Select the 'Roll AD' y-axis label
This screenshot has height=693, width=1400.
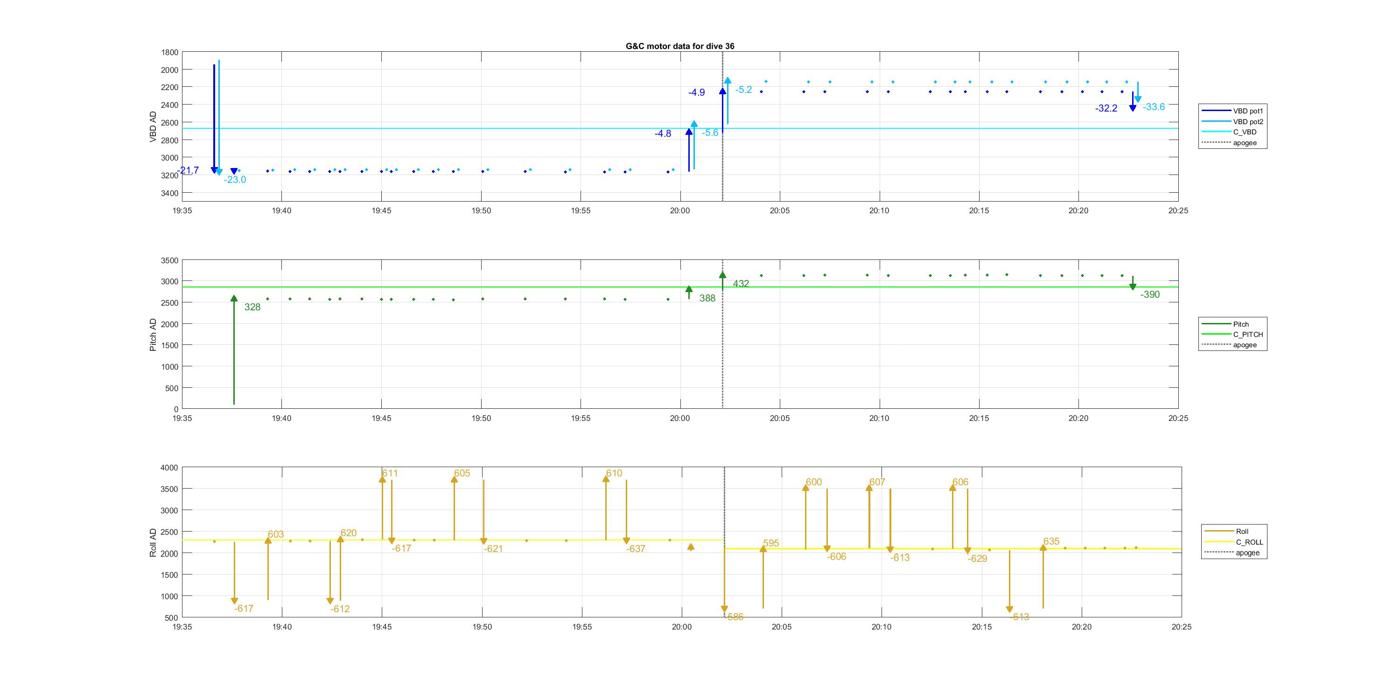(153, 542)
